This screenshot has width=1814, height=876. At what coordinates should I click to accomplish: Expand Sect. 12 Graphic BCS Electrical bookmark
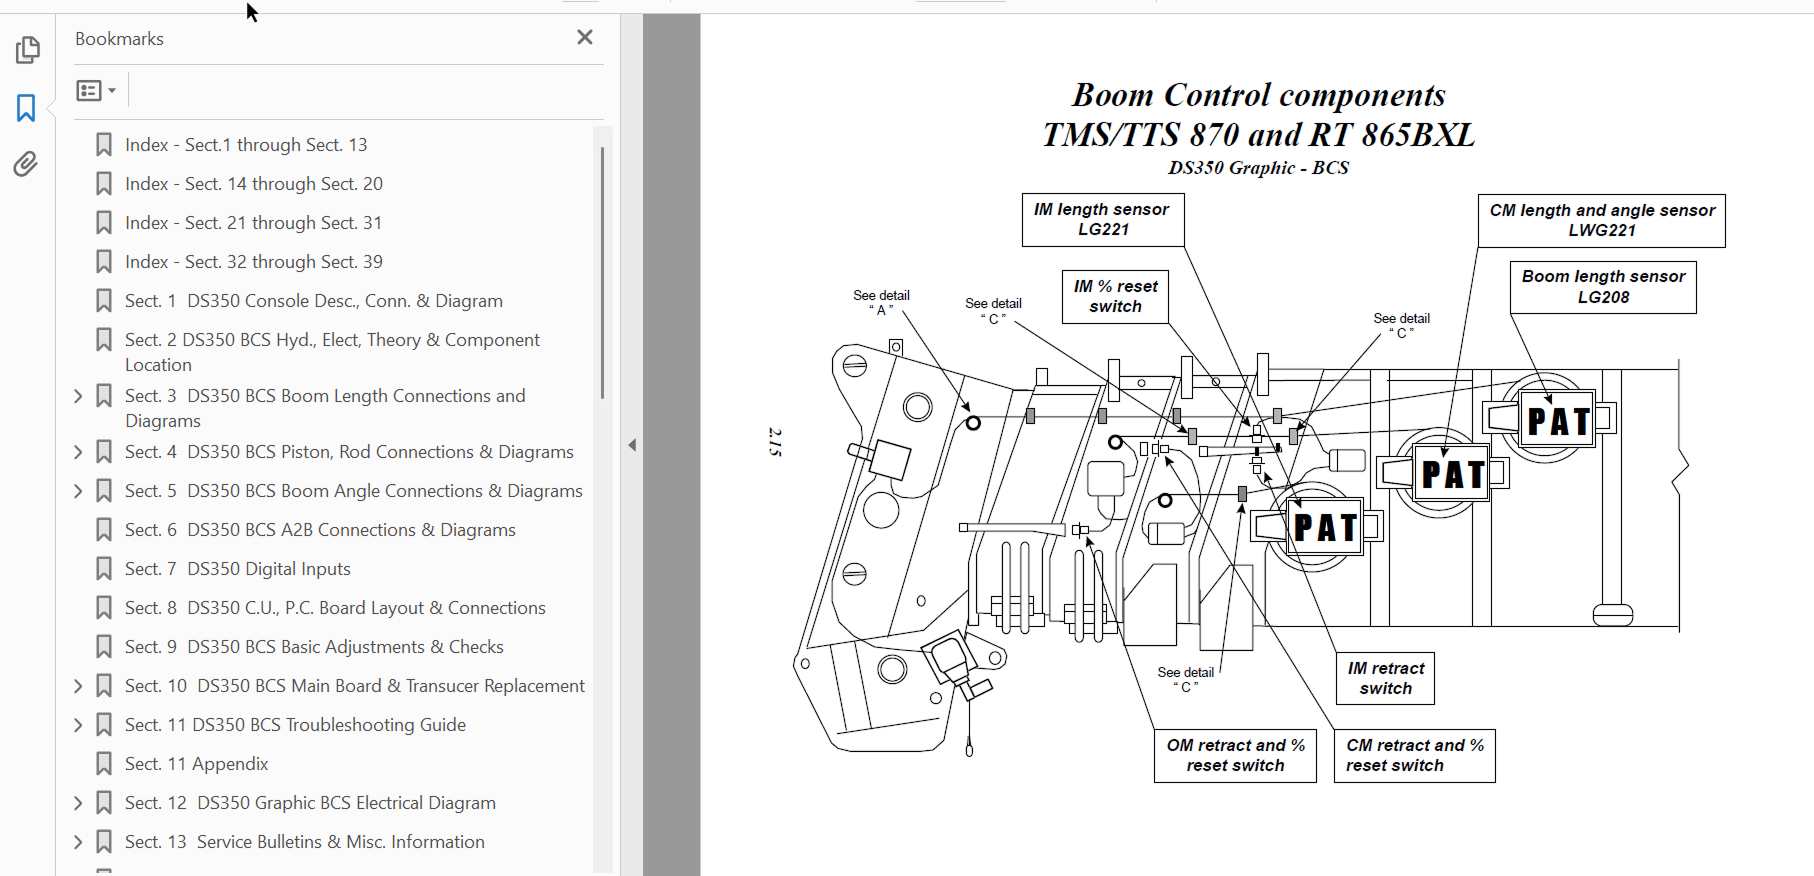tap(78, 803)
